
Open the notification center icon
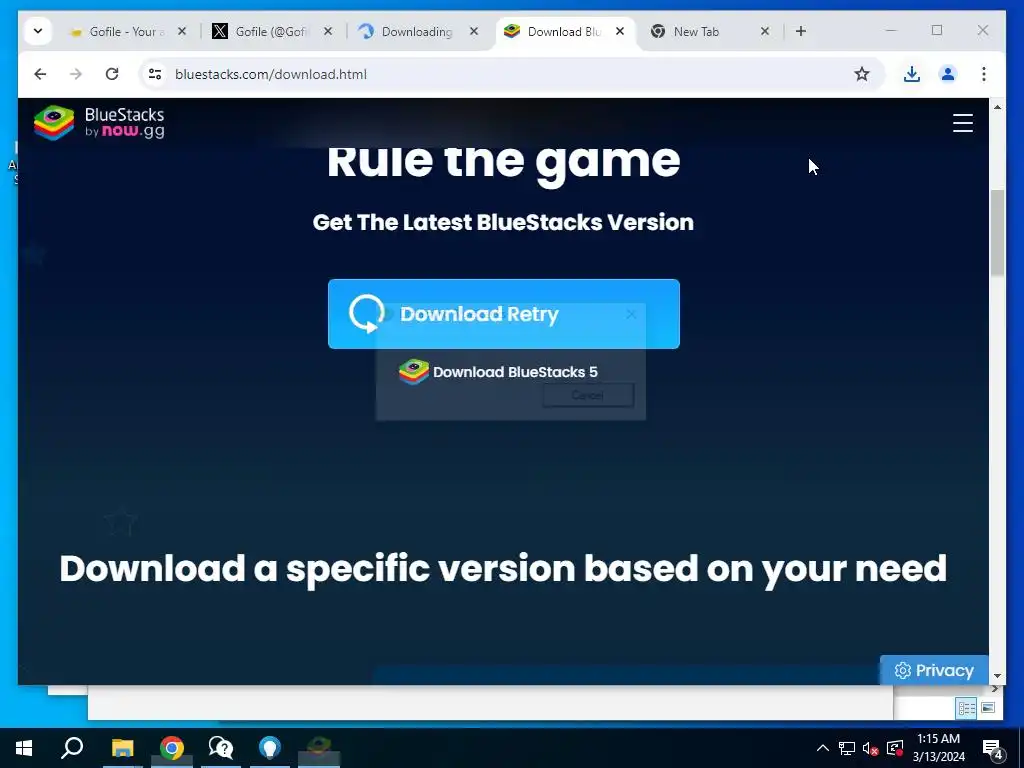pos(993,748)
